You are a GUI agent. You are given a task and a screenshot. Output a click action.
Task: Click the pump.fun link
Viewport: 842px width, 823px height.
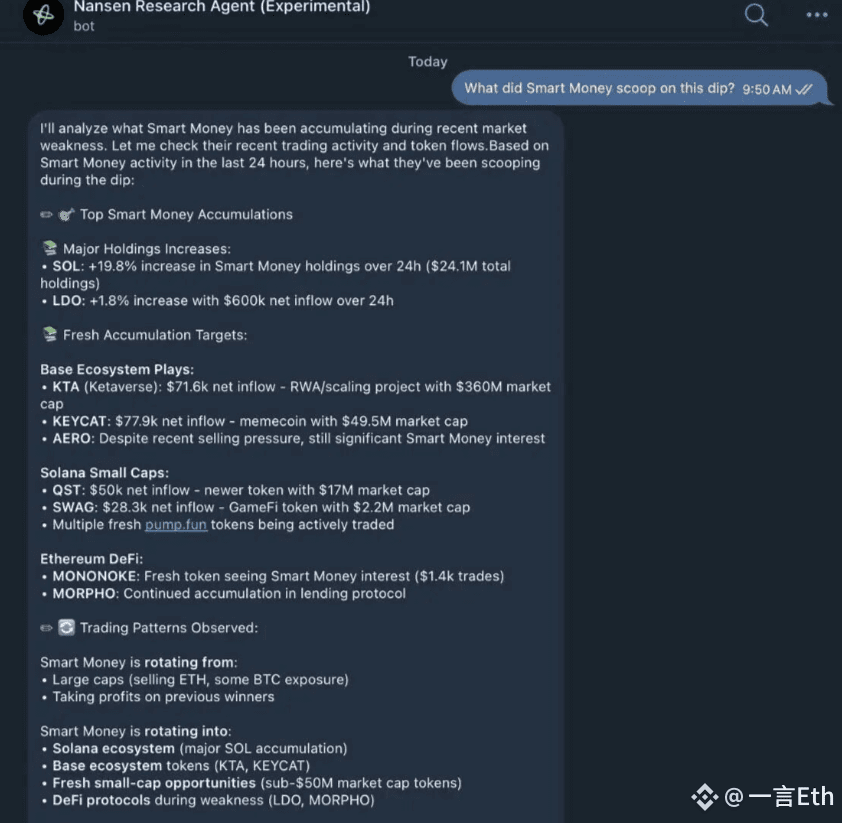[x=176, y=525]
